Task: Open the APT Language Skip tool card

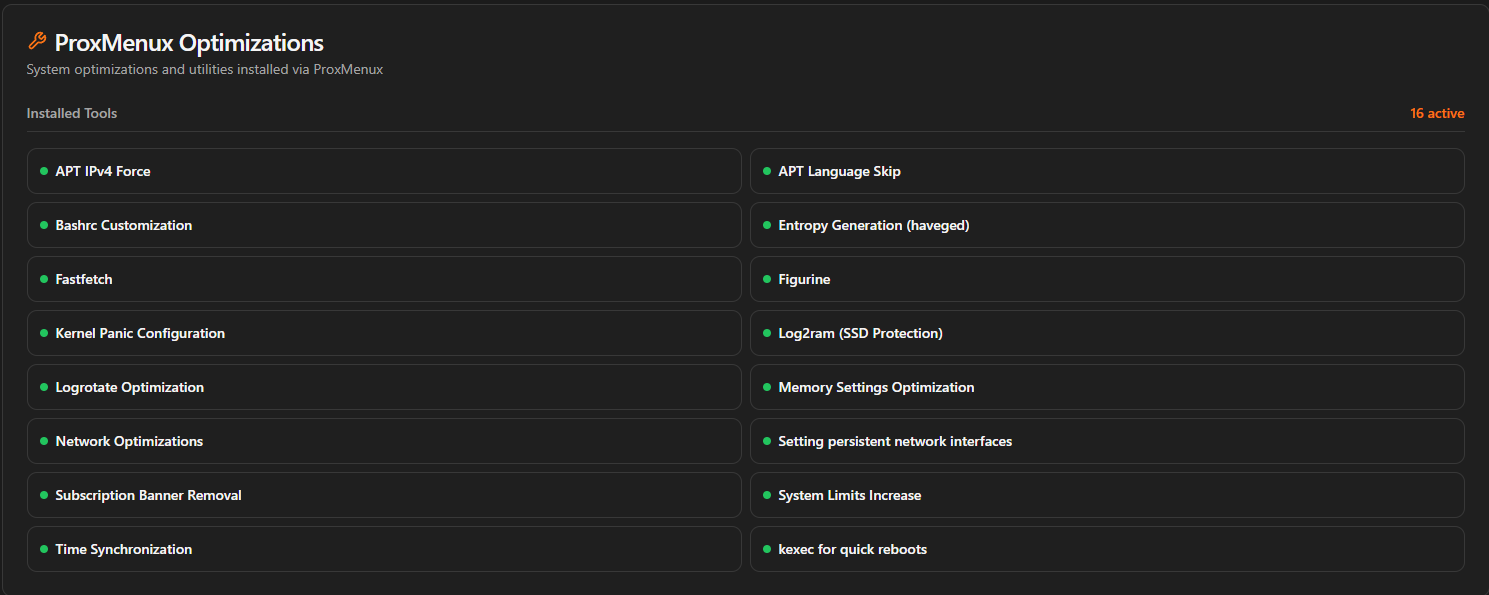Action: click(x=1106, y=171)
